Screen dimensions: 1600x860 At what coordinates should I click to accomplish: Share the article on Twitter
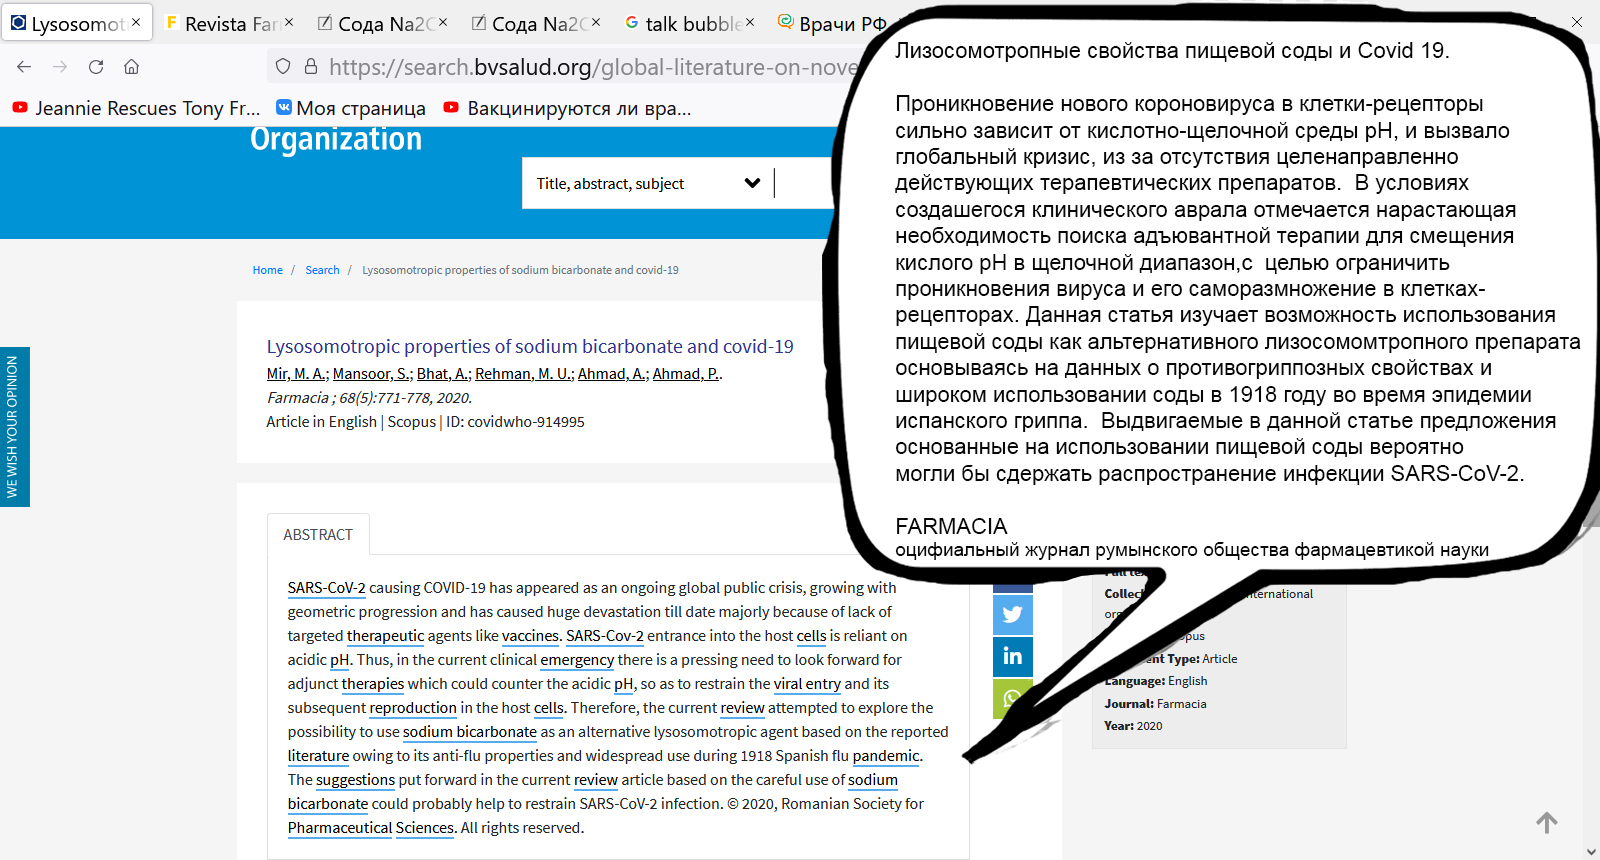pyautogui.click(x=1012, y=614)
